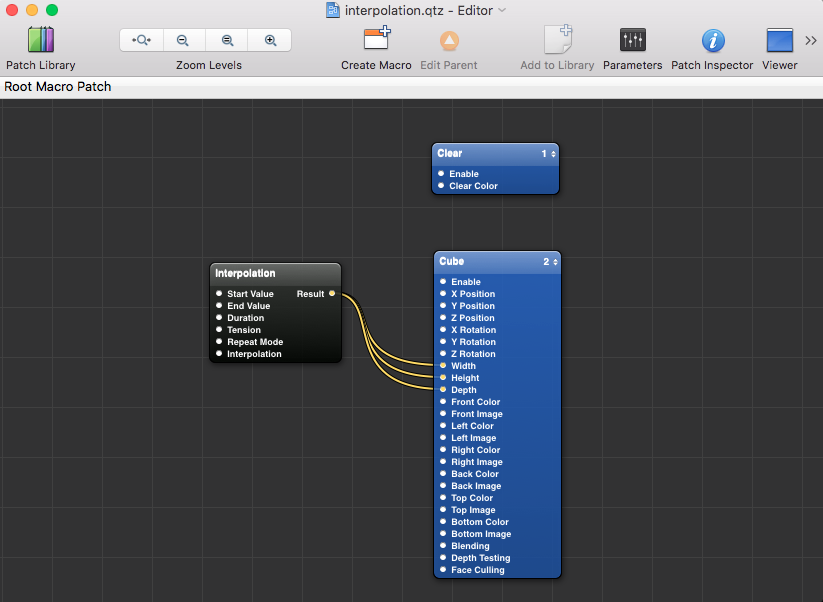Change the Clear patch layer order stepper

(553, 154)
